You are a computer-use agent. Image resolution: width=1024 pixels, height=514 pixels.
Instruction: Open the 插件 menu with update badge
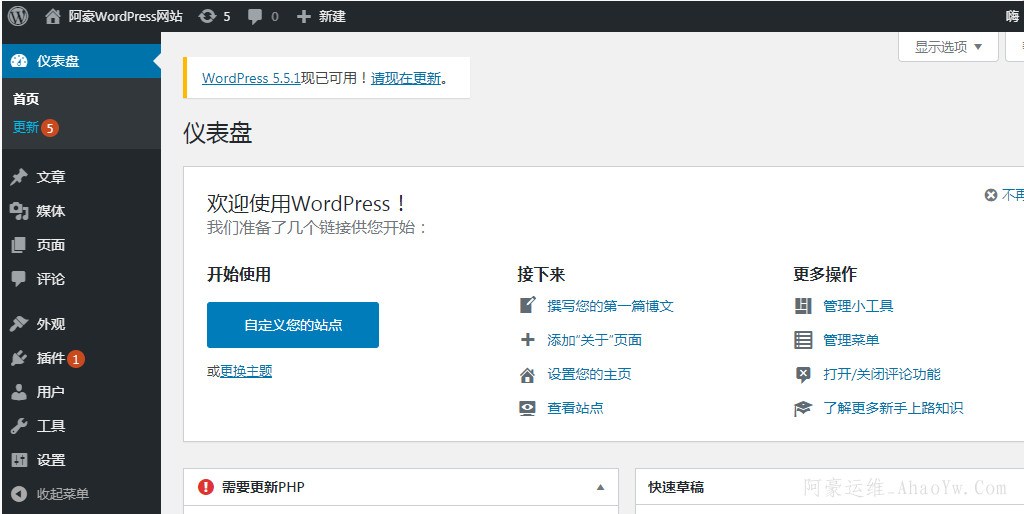pyautogui.click(x=50, y=358)
